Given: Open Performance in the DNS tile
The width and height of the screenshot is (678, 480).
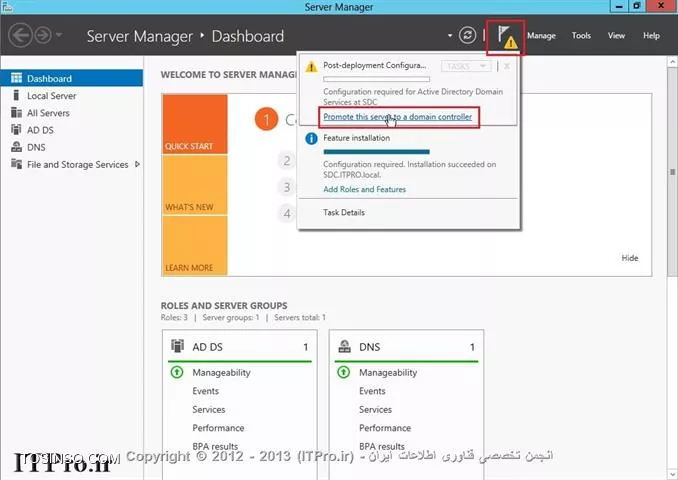Looking at the screenshot, I should coord(385,428).
